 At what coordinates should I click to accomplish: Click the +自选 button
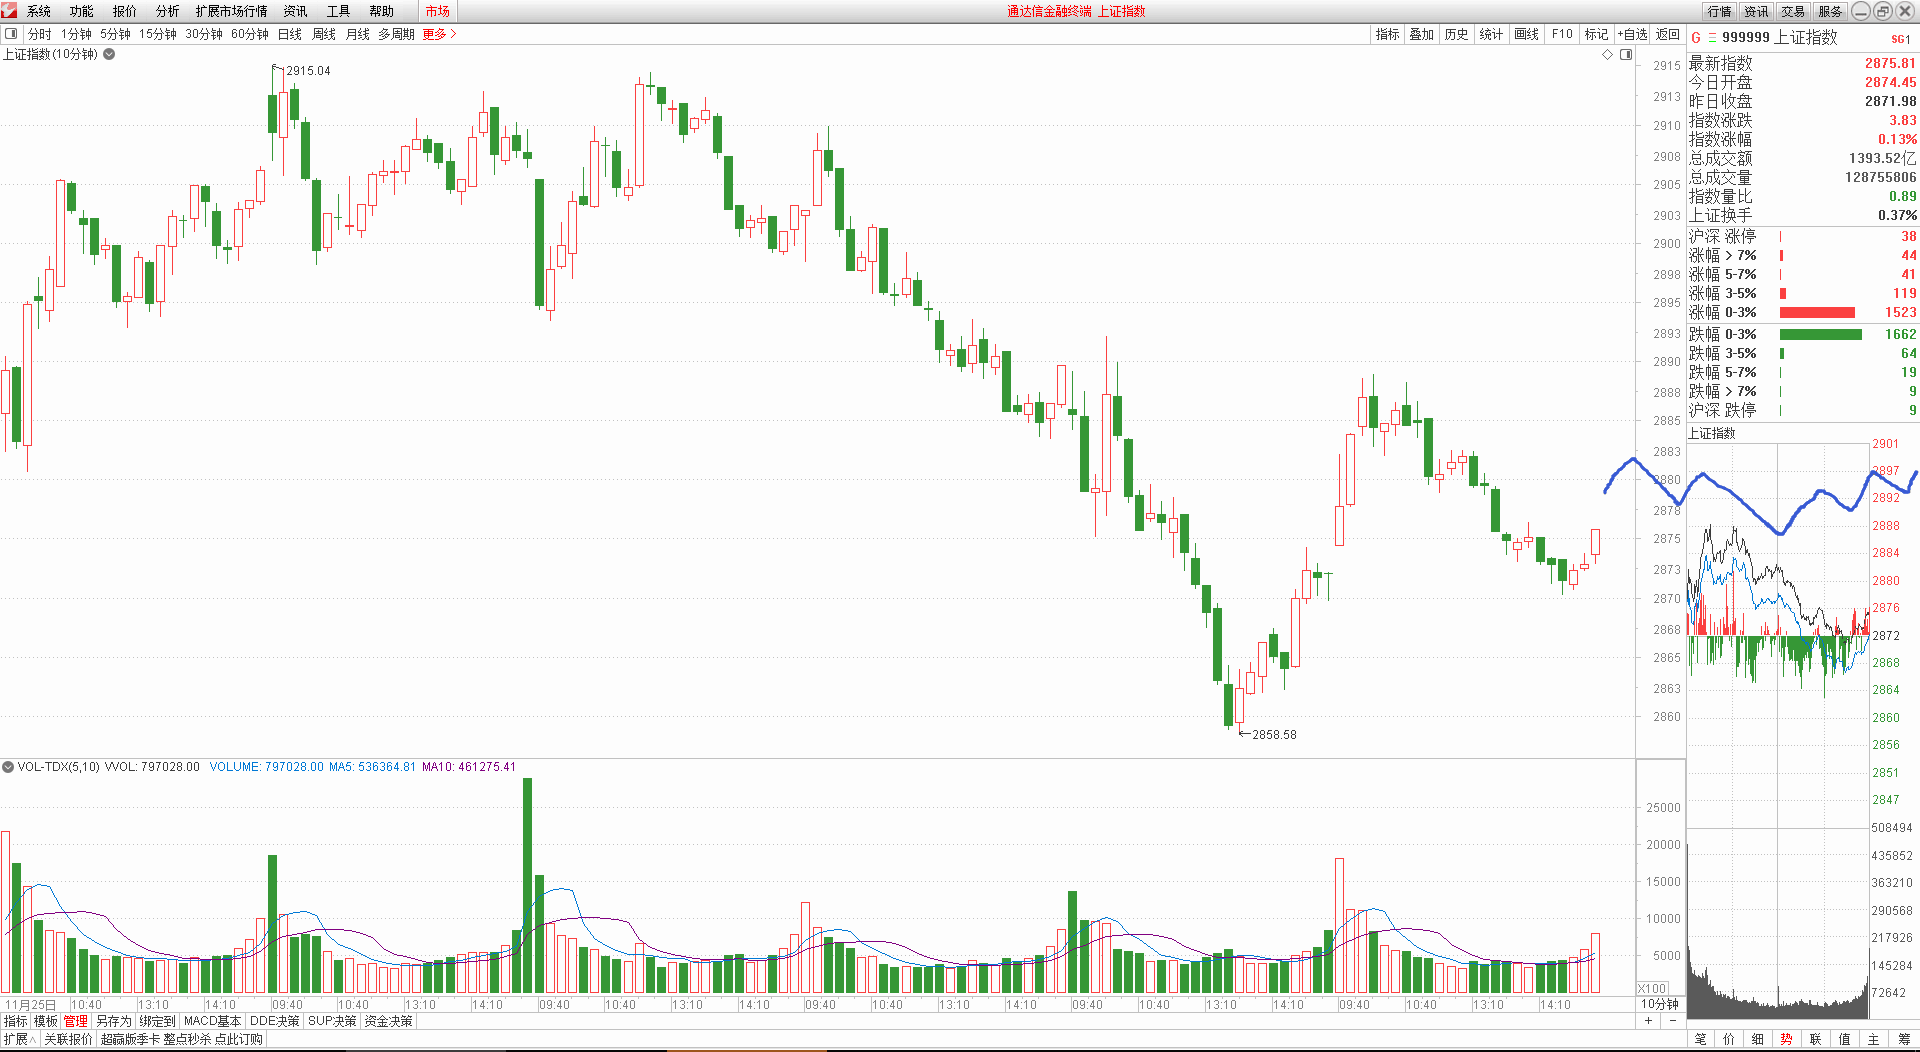coord(1632,34)
